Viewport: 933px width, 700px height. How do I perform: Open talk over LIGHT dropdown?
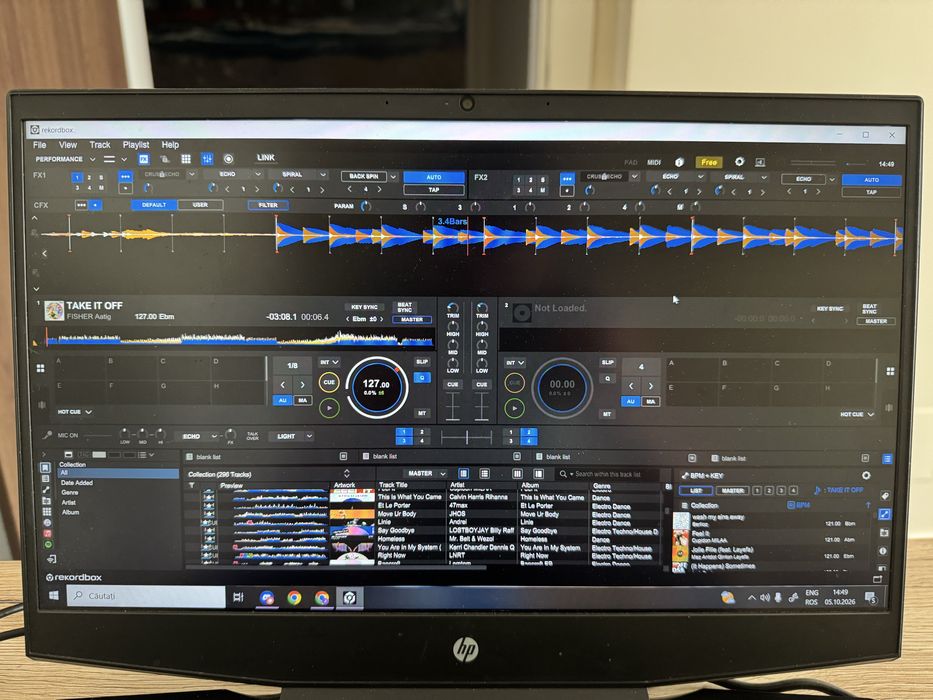pos(309,436)
